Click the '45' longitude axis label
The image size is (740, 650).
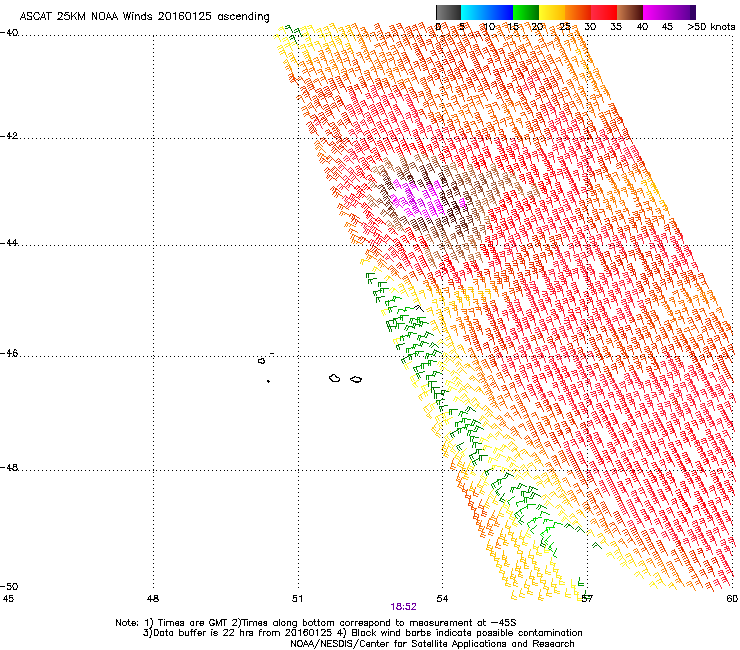point(8,599)
